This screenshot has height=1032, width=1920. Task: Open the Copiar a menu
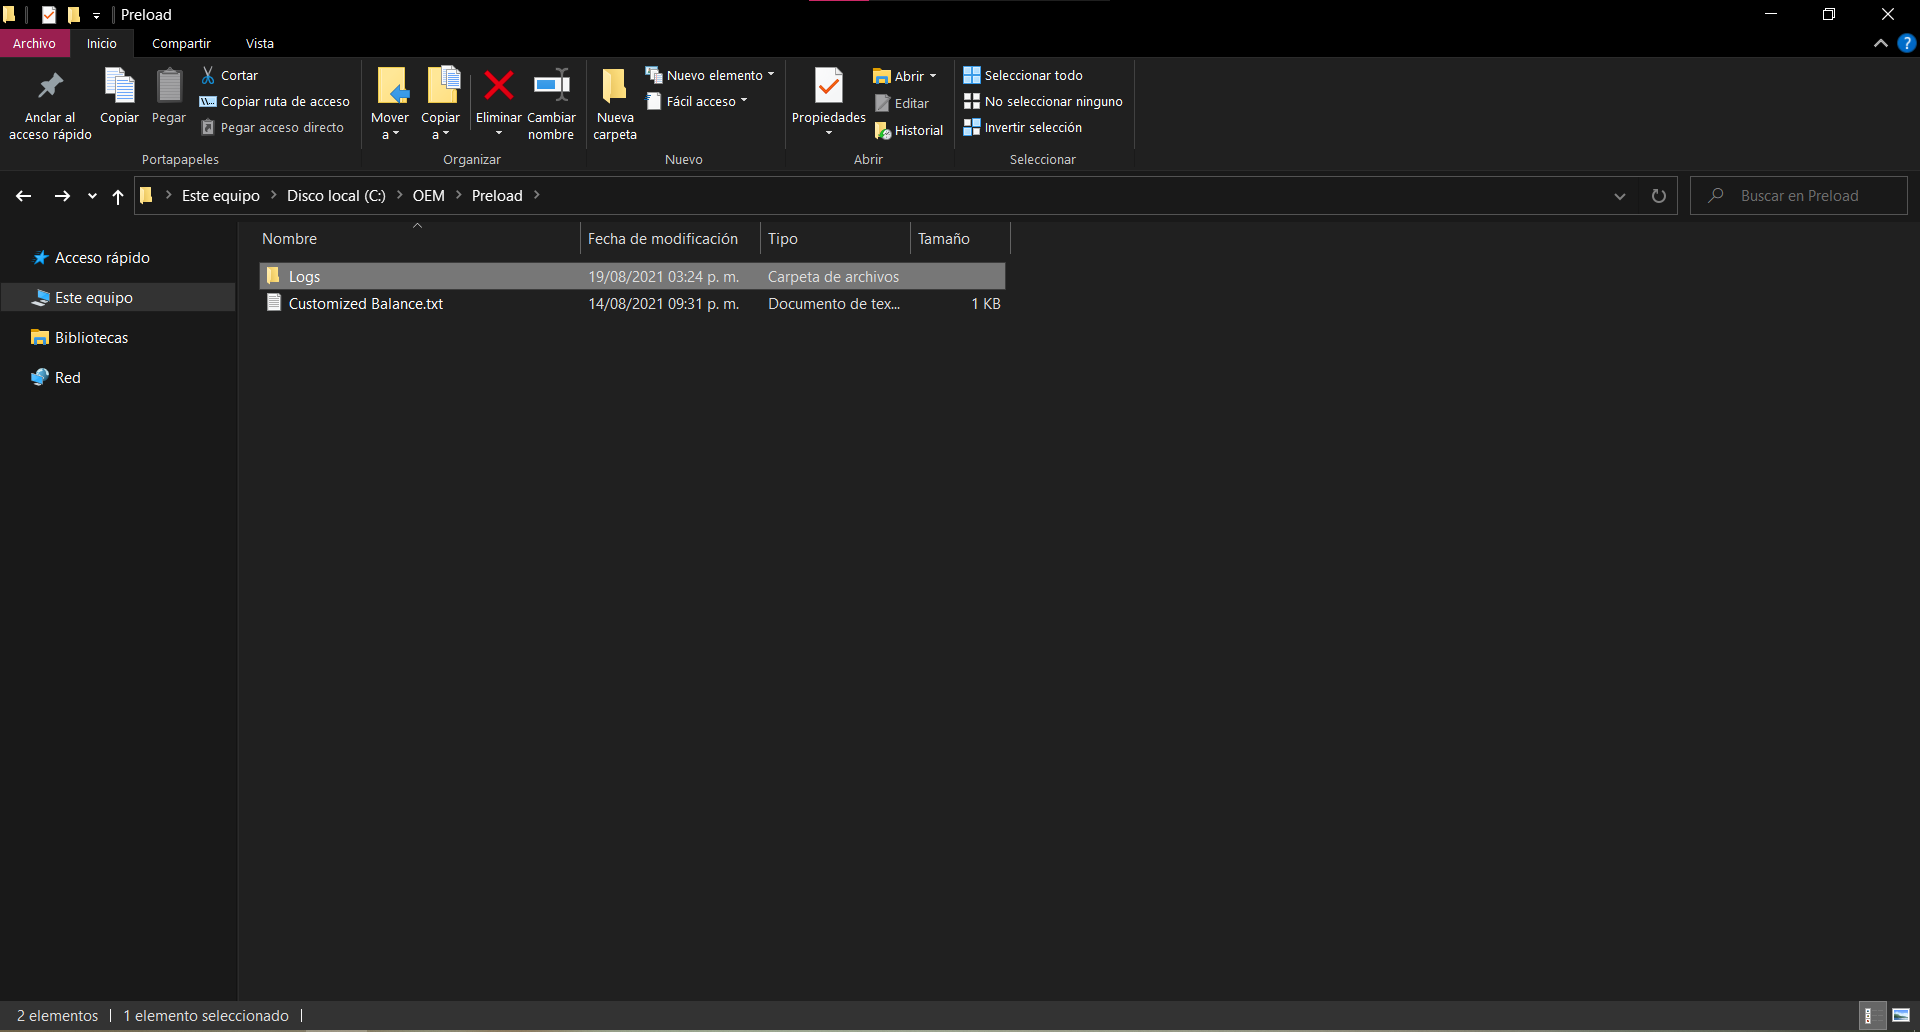(440, 105)
